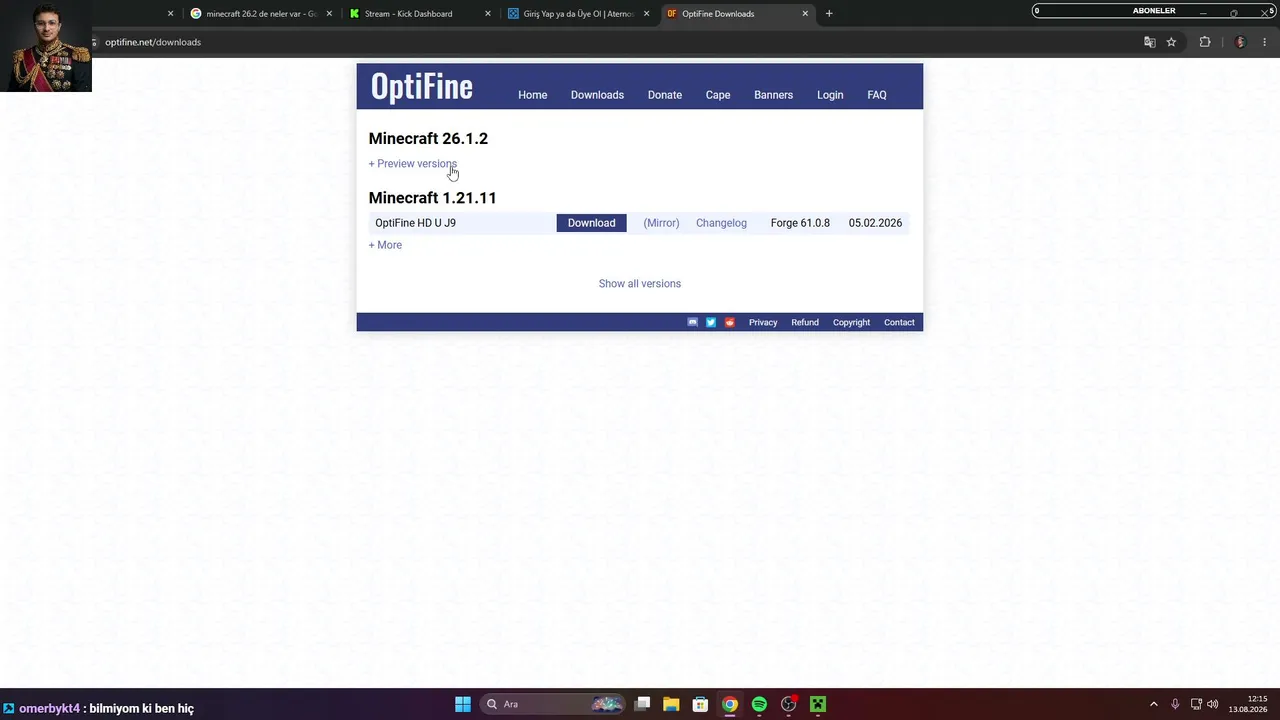
Task: Show all versions list
Action: [640, 284]
